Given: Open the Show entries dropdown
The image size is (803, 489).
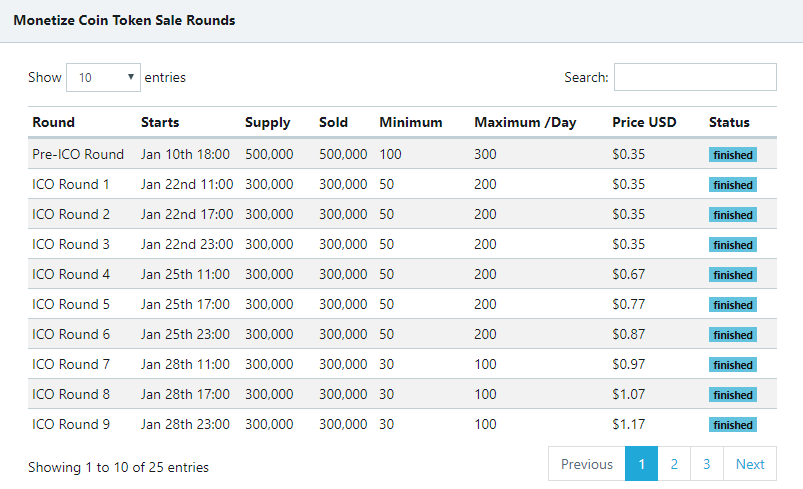Looking at the screenshot, I should (x=103, y=77).
